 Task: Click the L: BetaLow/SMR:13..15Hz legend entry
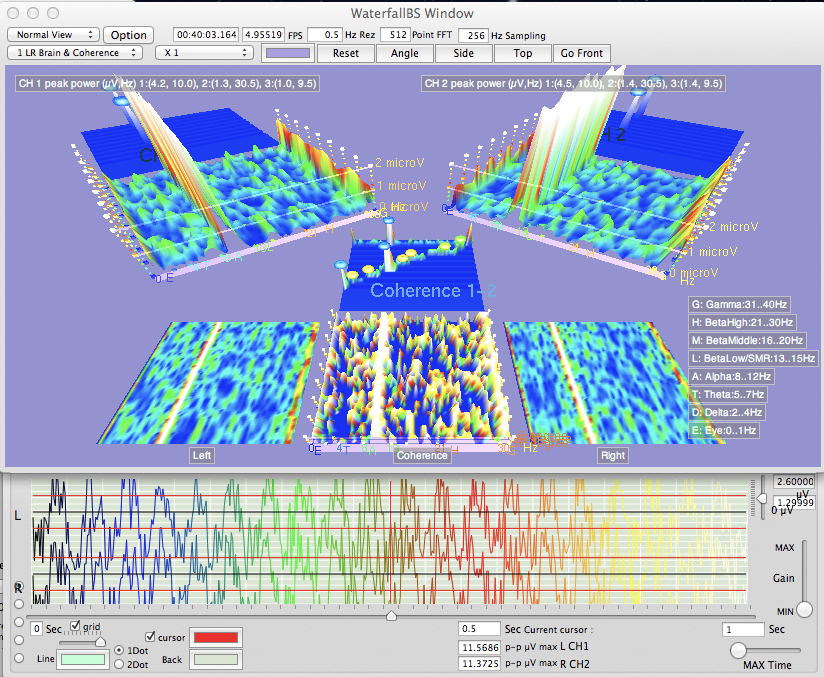[x=753, y=358]
